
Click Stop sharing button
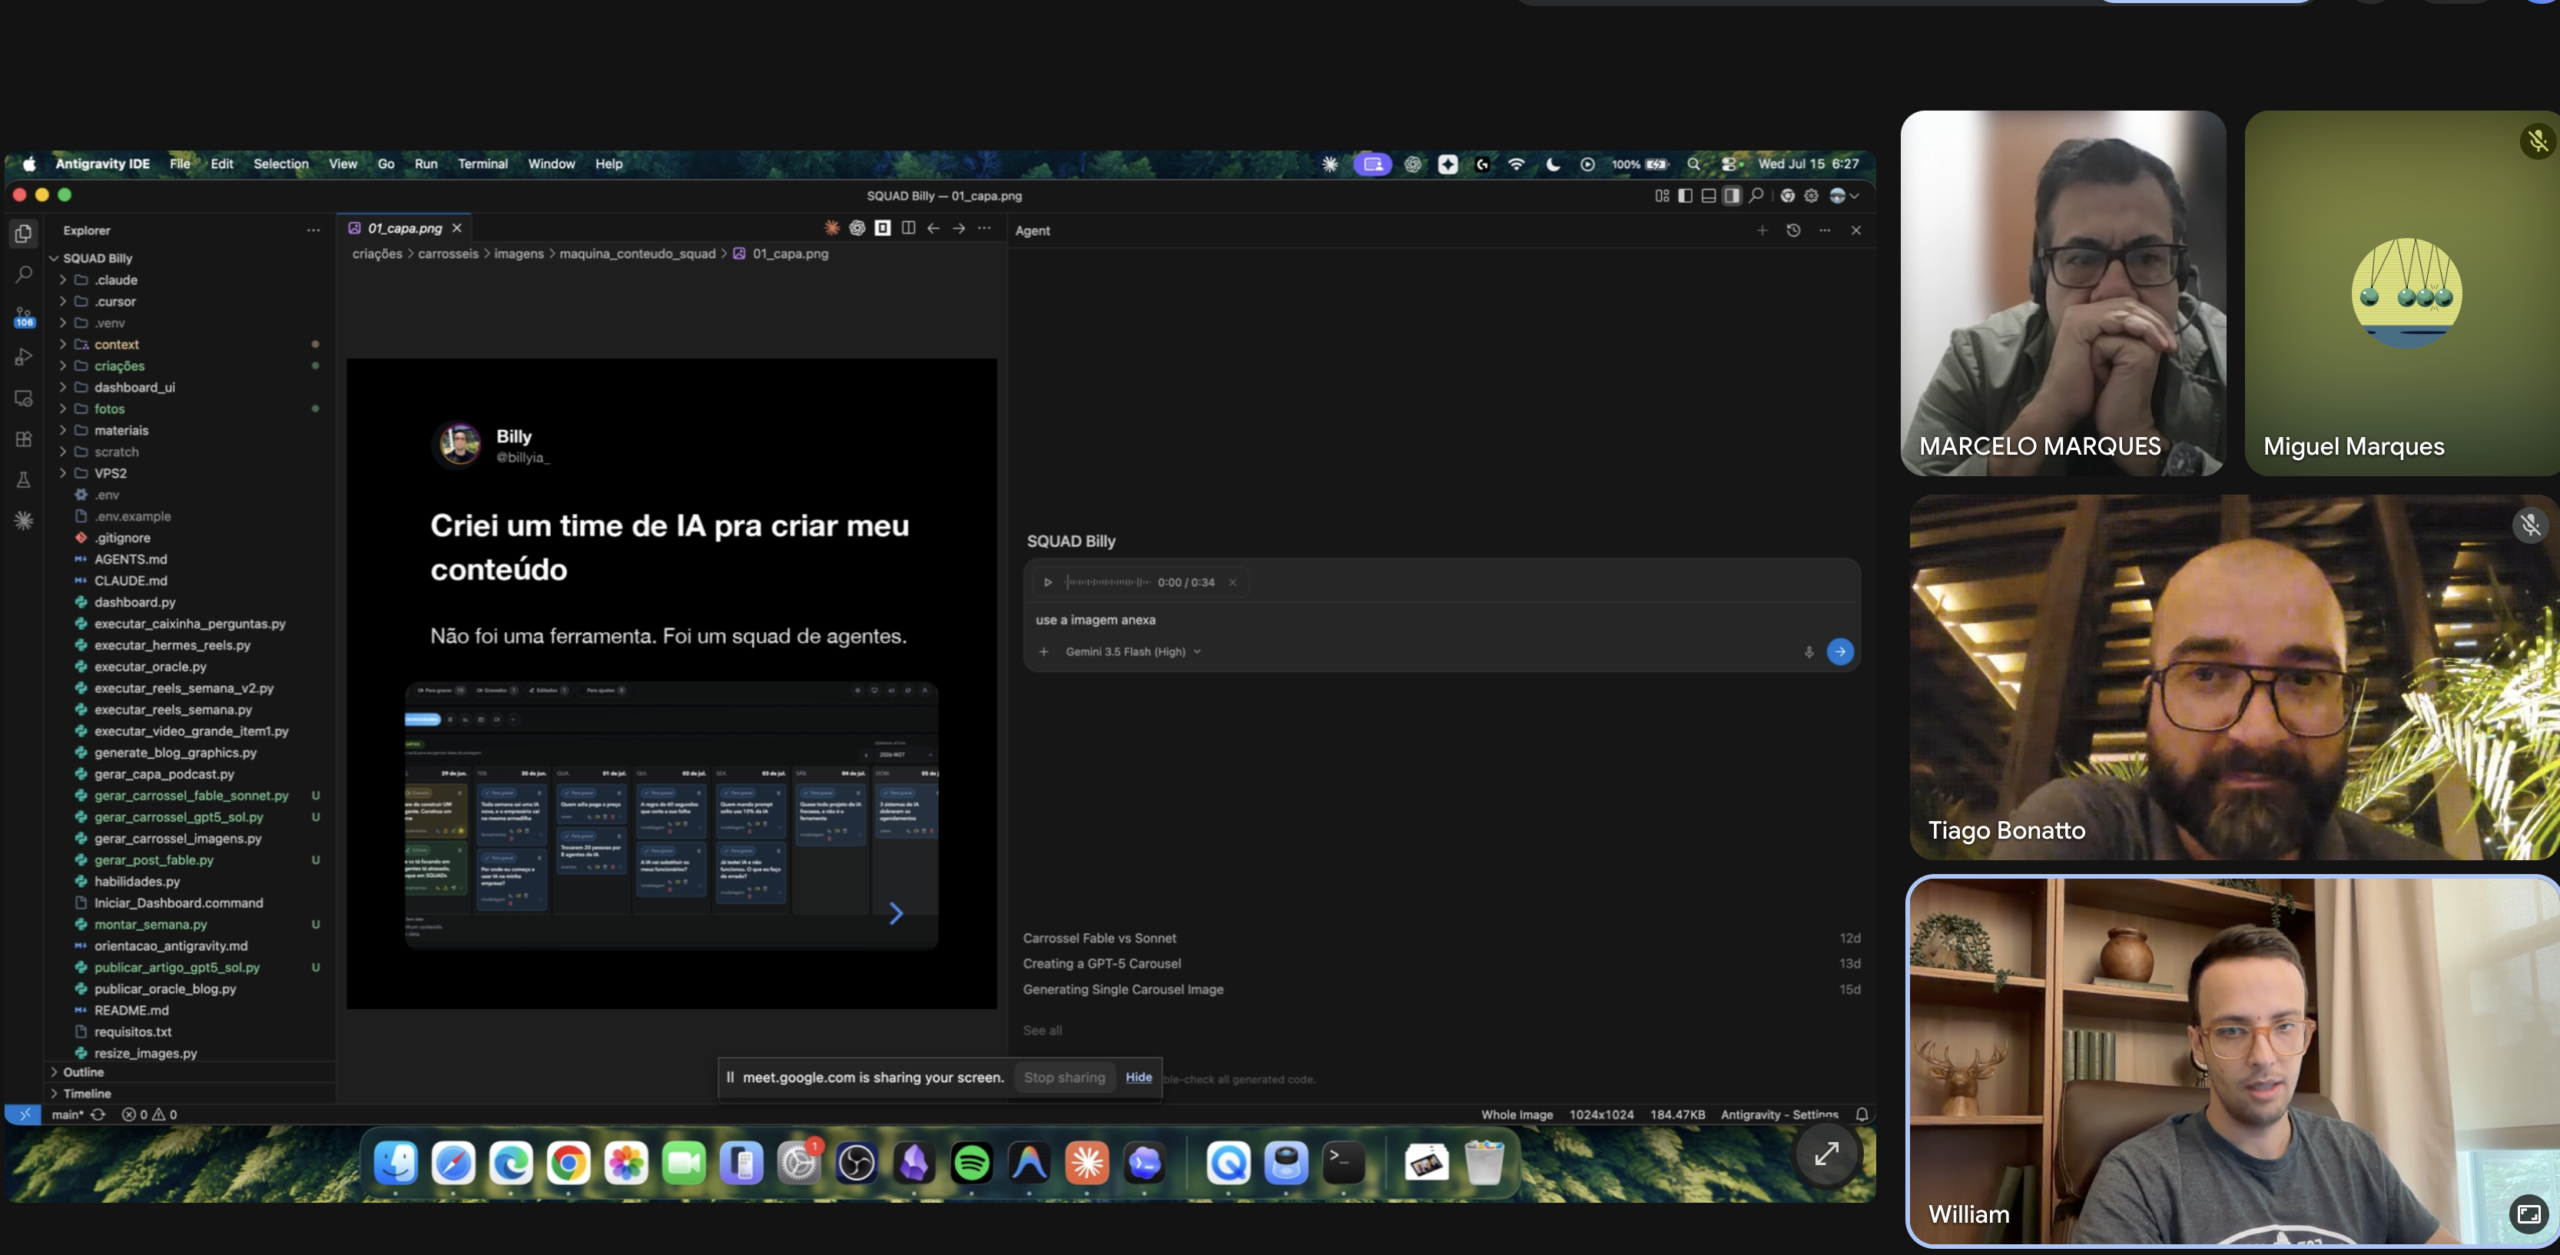click(x=1064, y=1078)
